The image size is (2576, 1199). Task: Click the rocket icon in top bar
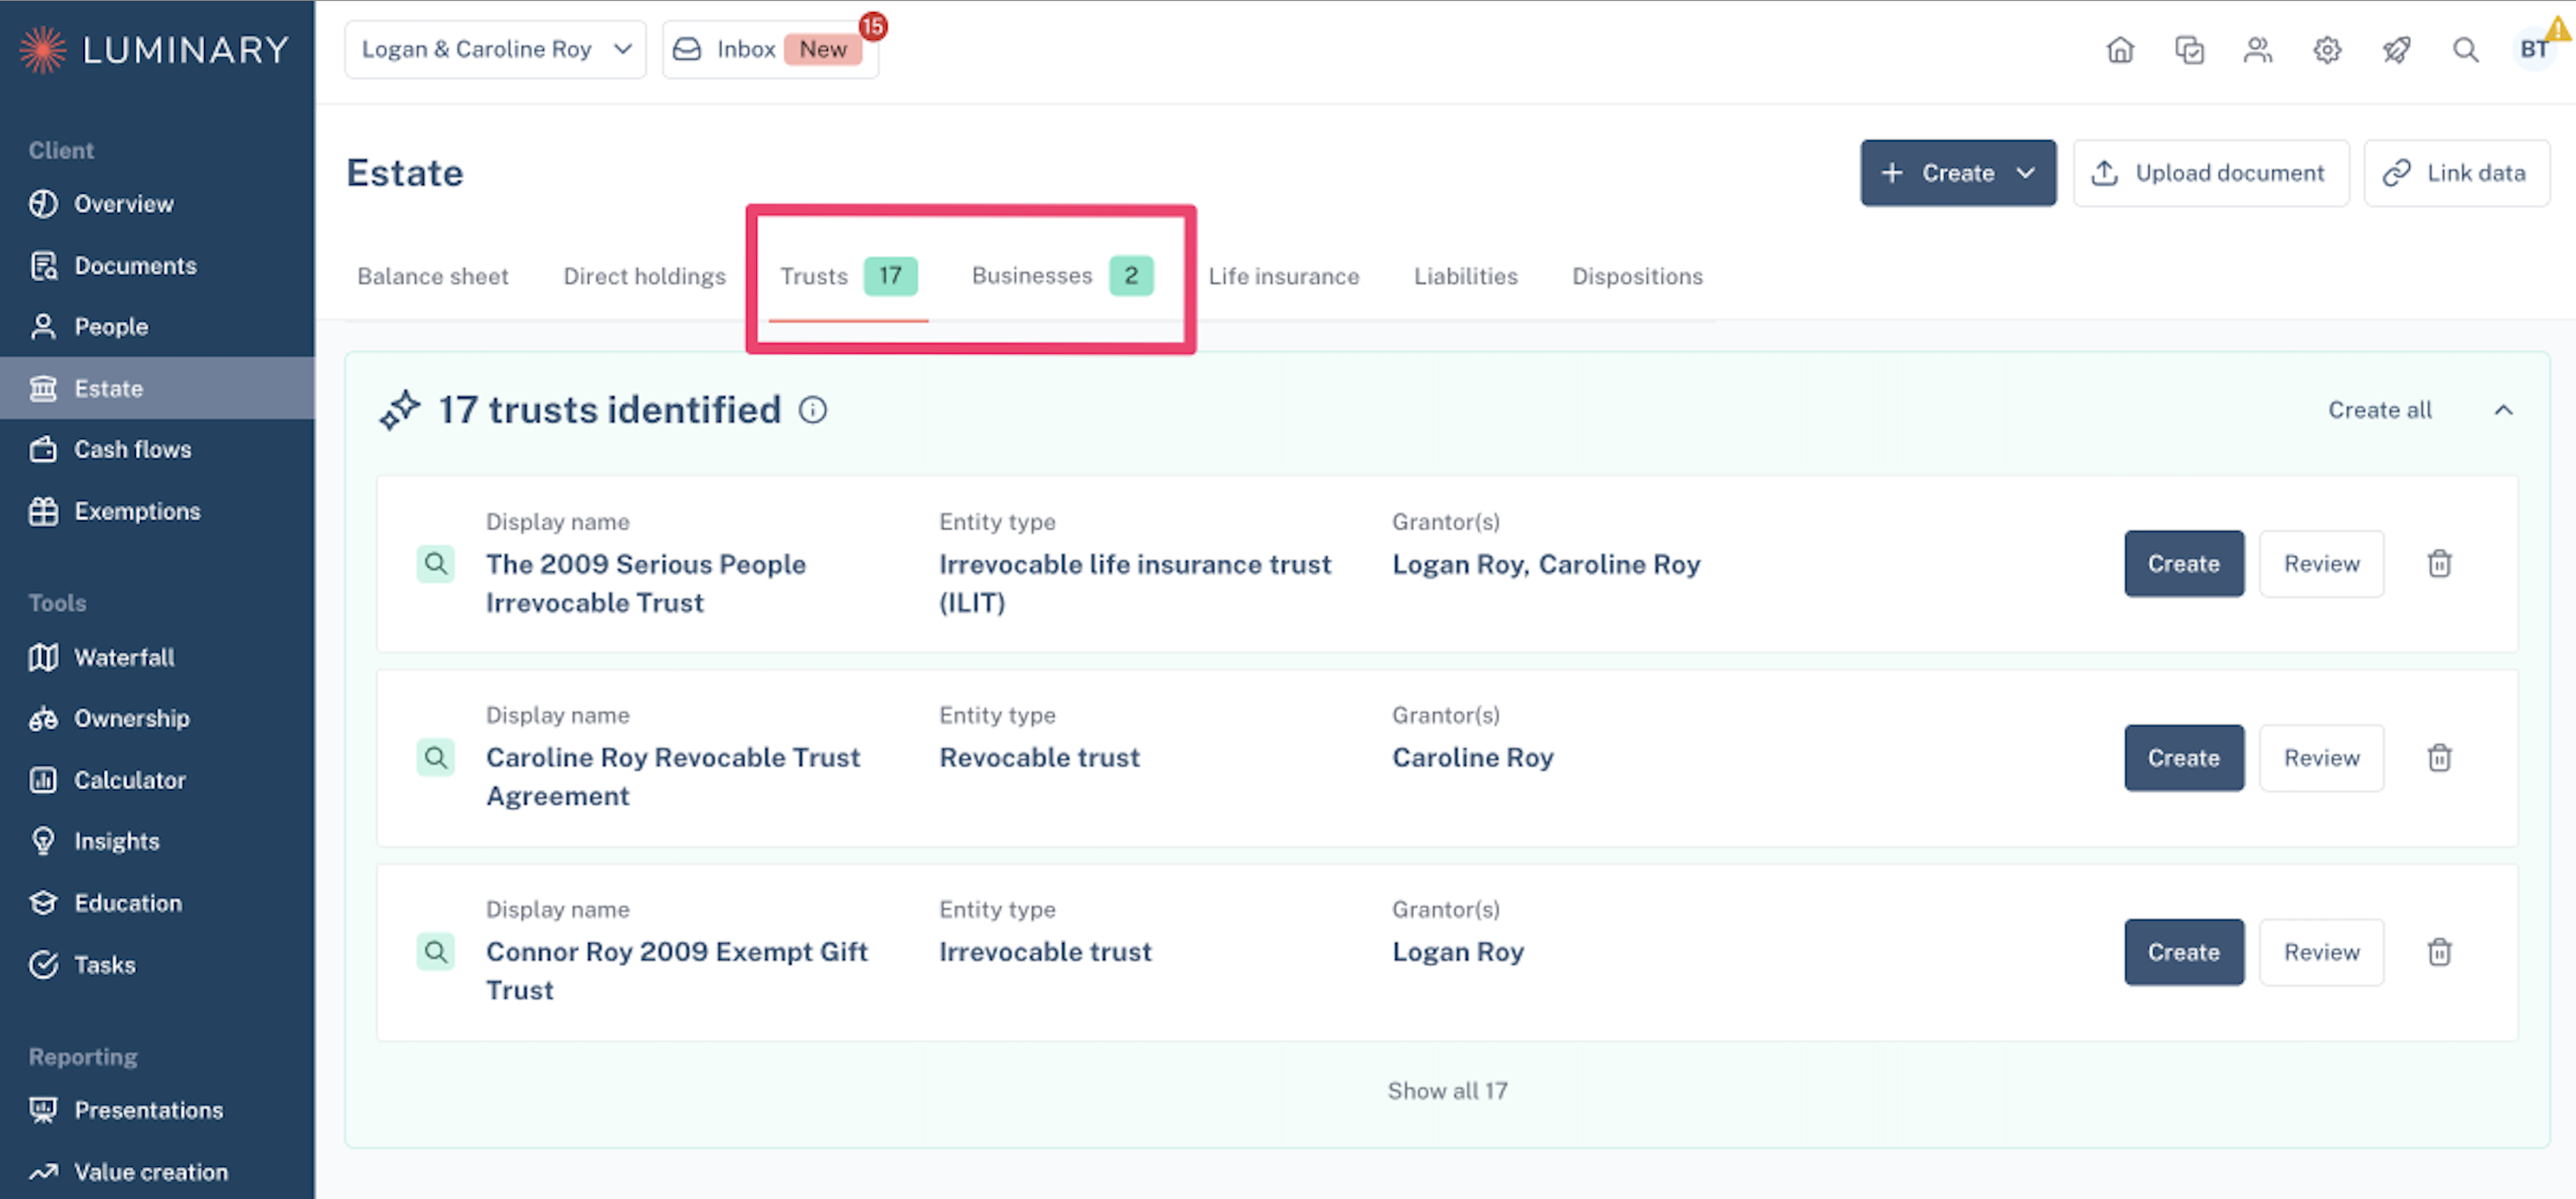pos(2396,49)
